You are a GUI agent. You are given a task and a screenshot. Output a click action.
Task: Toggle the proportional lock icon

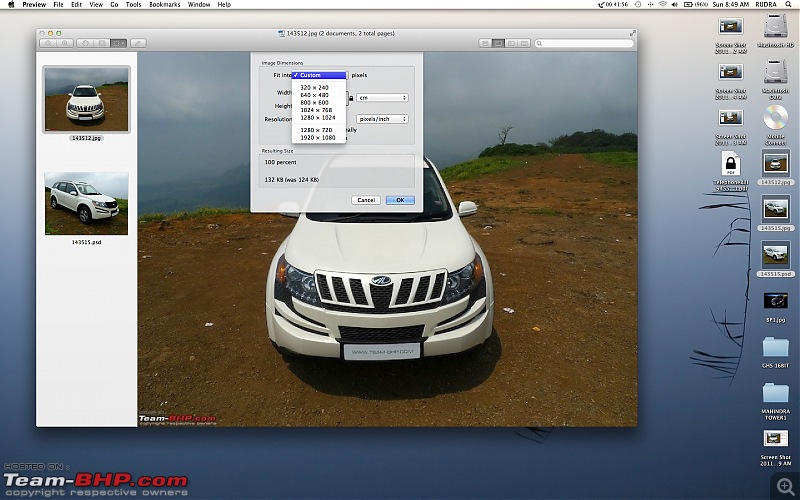(x=351, y=98)
